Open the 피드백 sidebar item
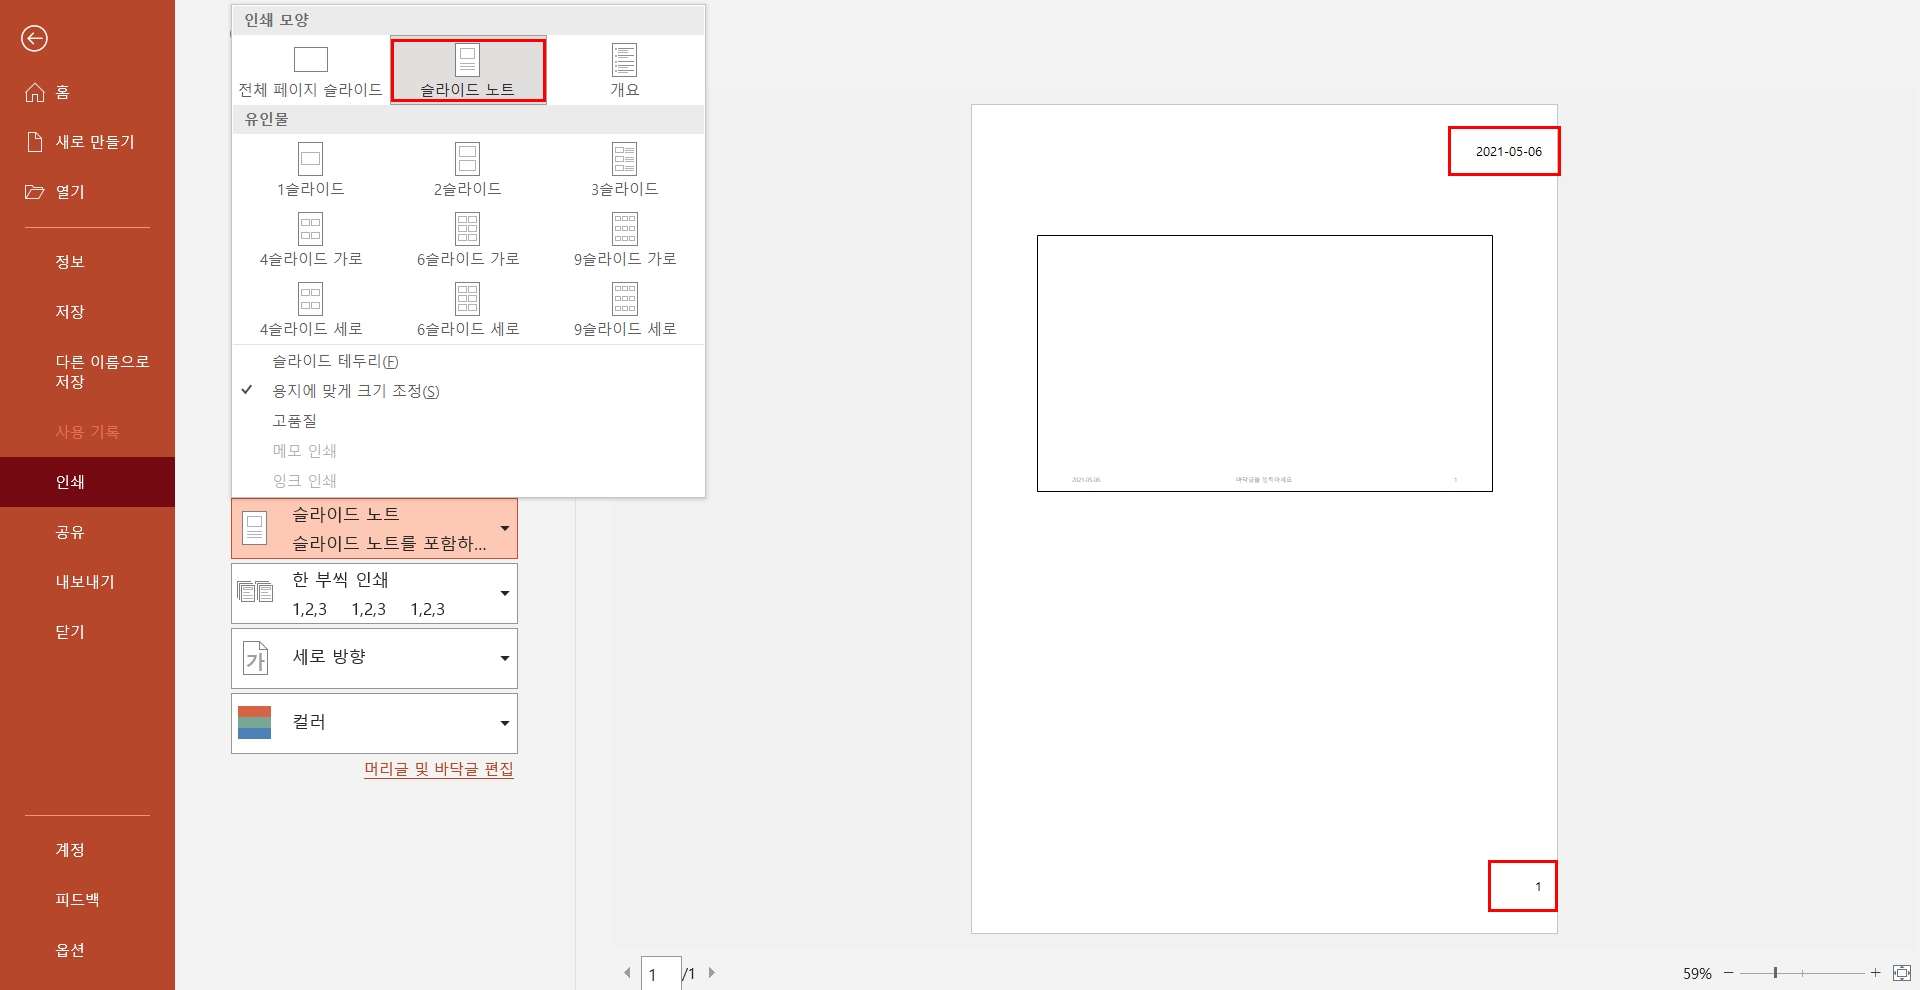Viewport: 1920px width, 990px height. [87, 900]
